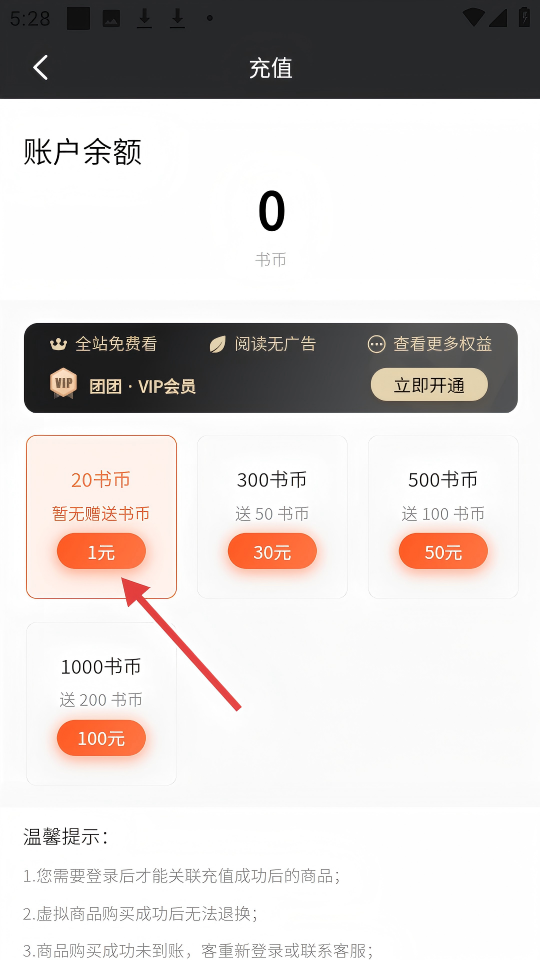Viewport: 540px width, 960px height.
Task: Click the 立即开通 button
Action: click(429, 385)
